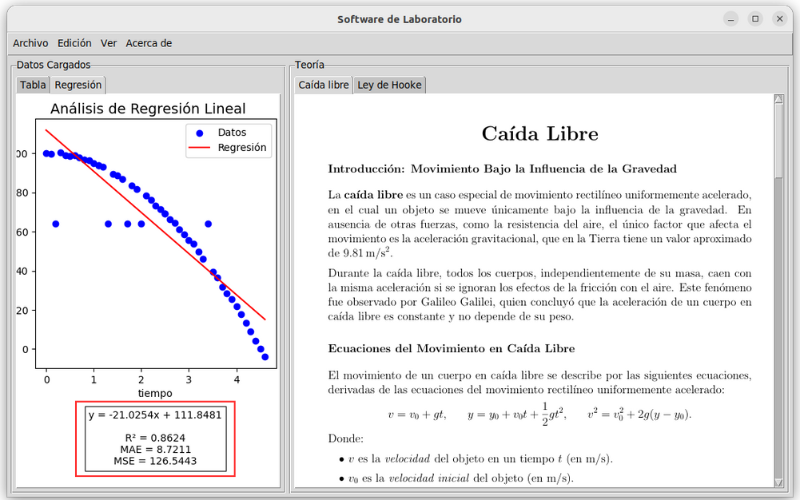Open the Ver menu
800x500 pixels.
pyautogui.click(x=109, y=43)
